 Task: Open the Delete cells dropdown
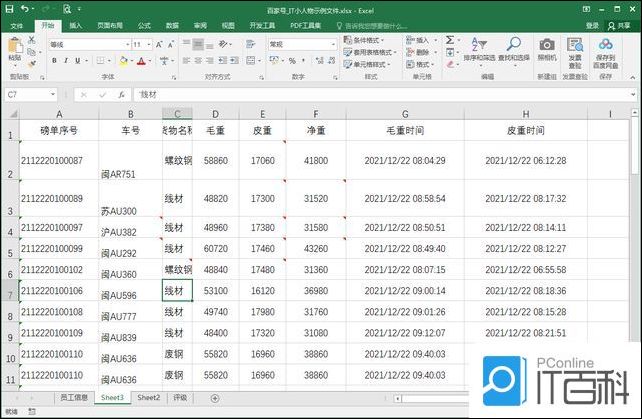coord(421,52)
